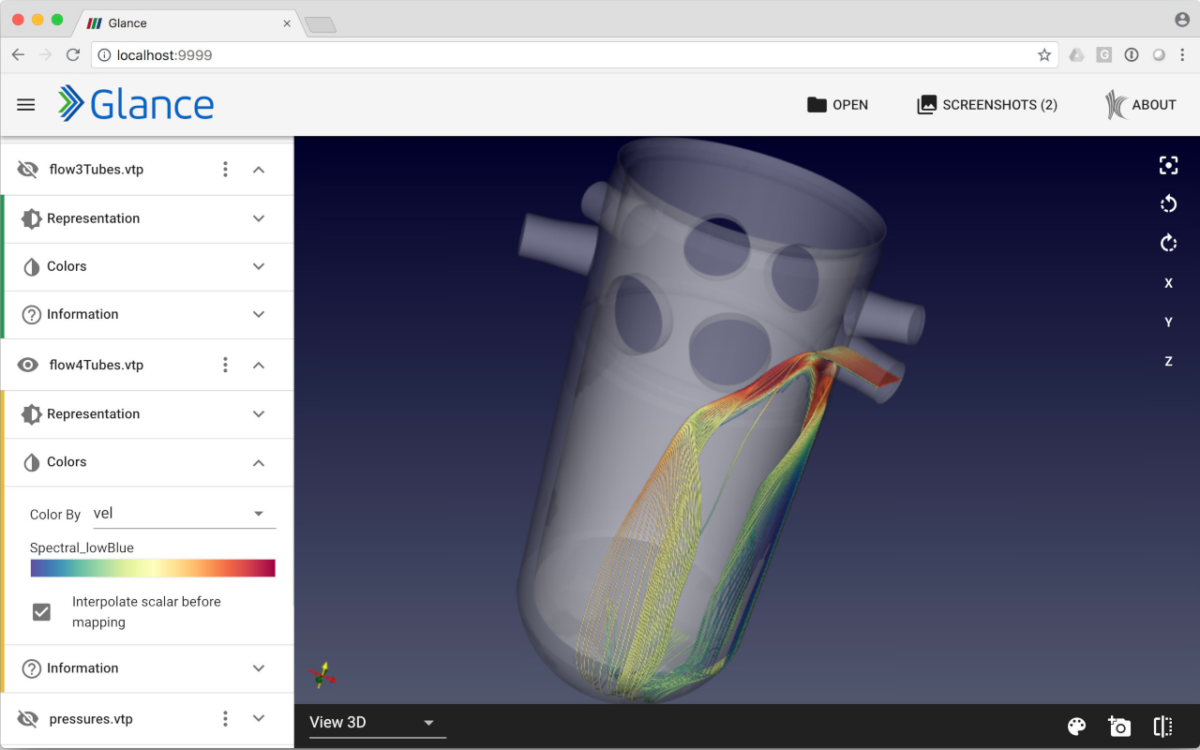
Task: Open flow3Tubes.vtp three-dot options menu
Action: pos(225,170)
